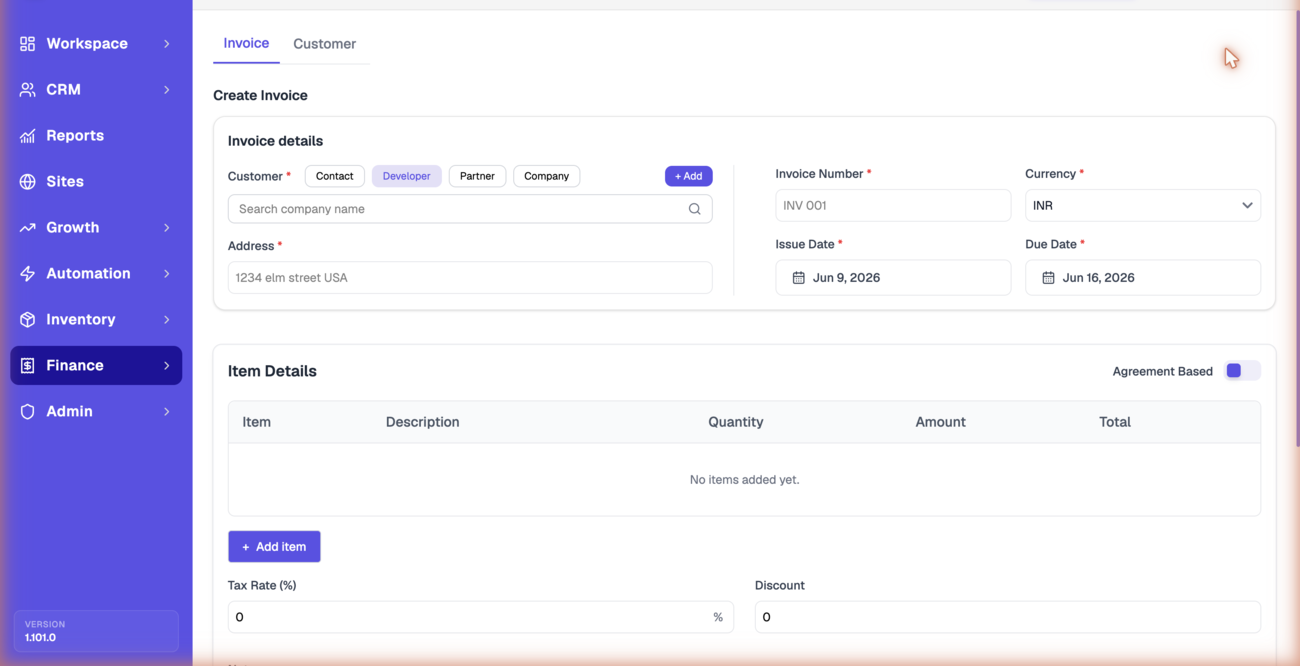Click the Sites globe icon
The image size is (1300, 666).
(27, 182)
